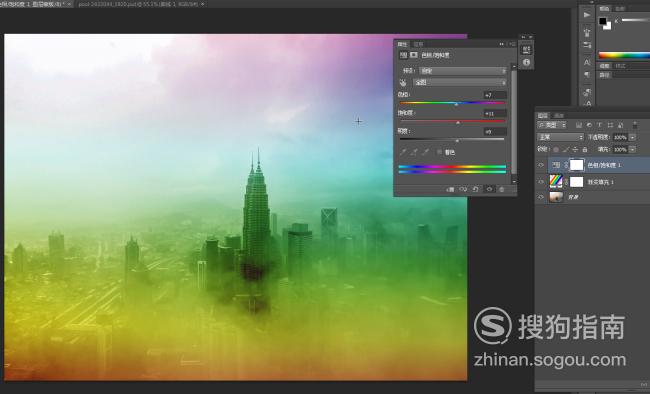Click the Hue slider track

[452, 103]
